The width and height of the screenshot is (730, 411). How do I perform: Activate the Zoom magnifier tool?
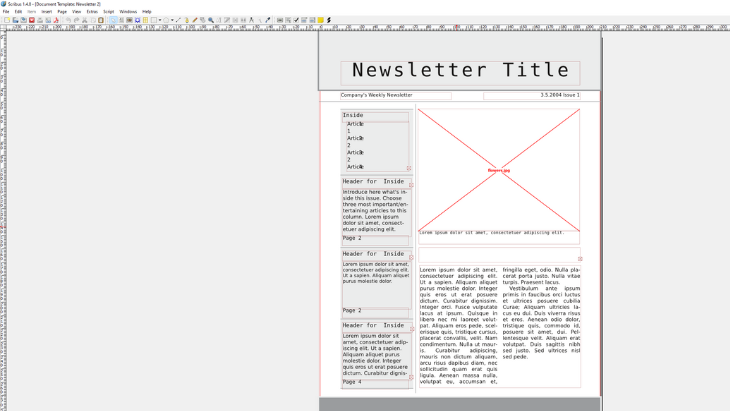(211, 20)
